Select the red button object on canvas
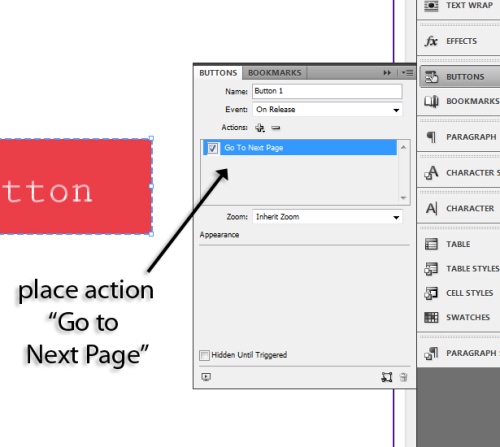 coord(76,187)
